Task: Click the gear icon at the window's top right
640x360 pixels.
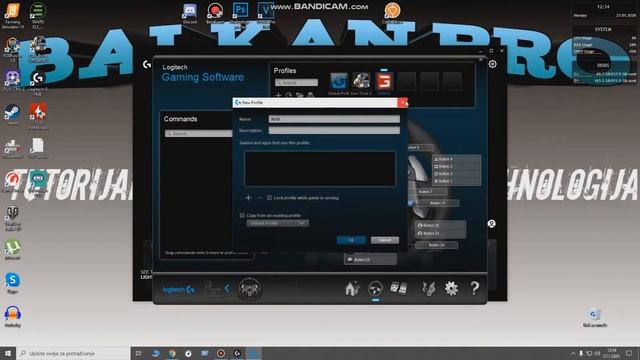Action: 493,64
